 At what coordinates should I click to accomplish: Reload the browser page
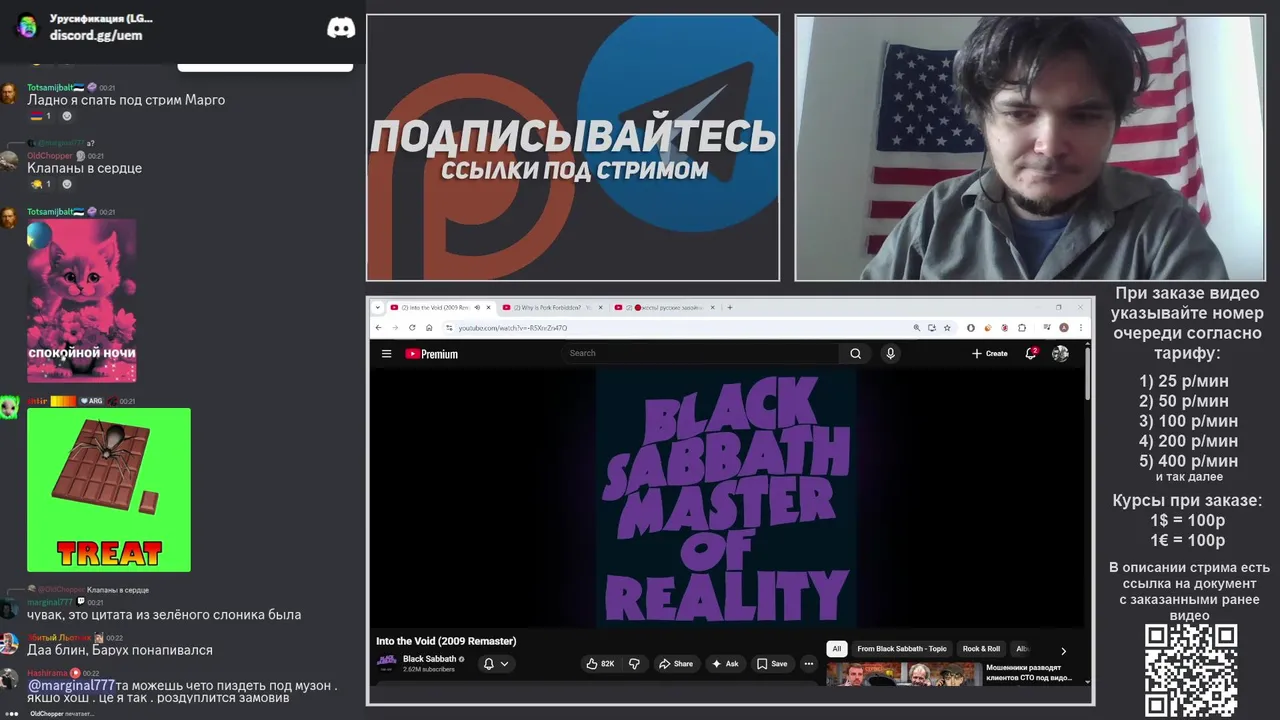(411, 328)
